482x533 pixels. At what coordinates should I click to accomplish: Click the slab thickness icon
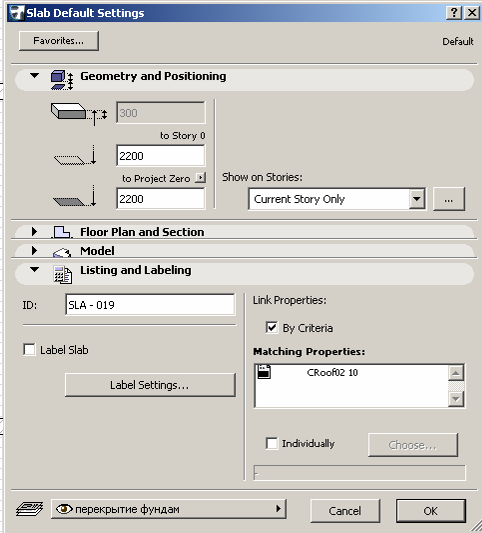pos(79,114)
